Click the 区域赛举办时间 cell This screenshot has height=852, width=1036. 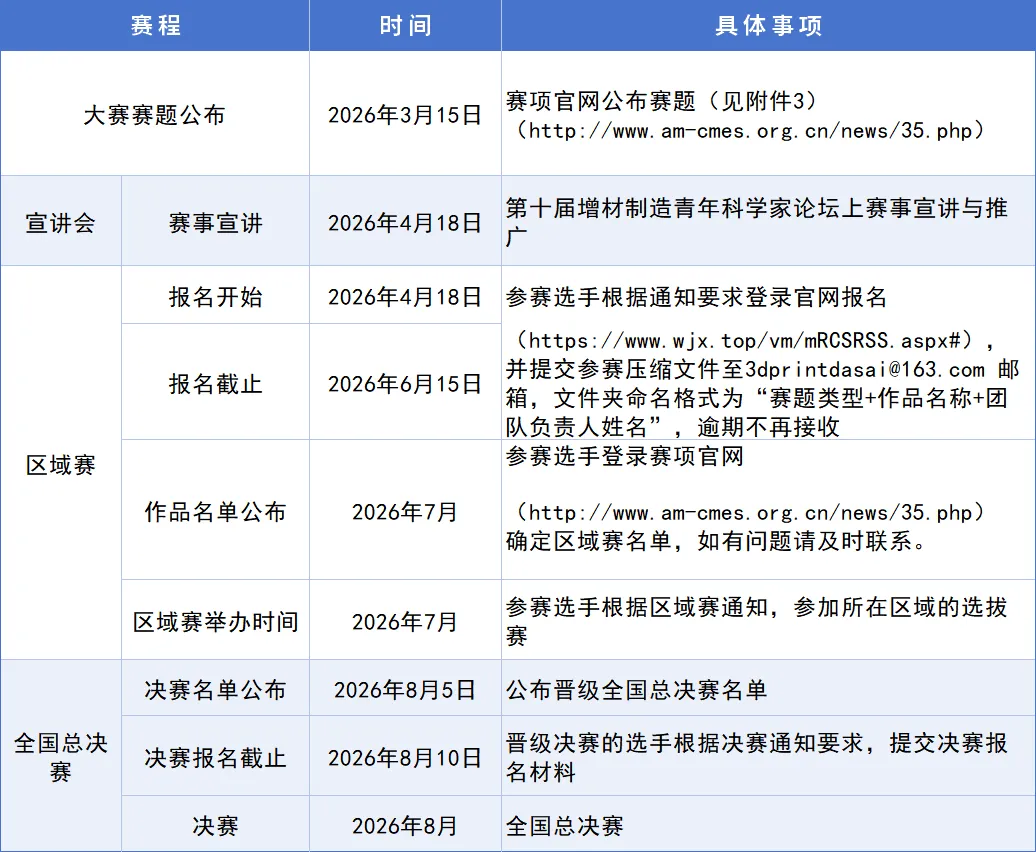click(215, 620)
